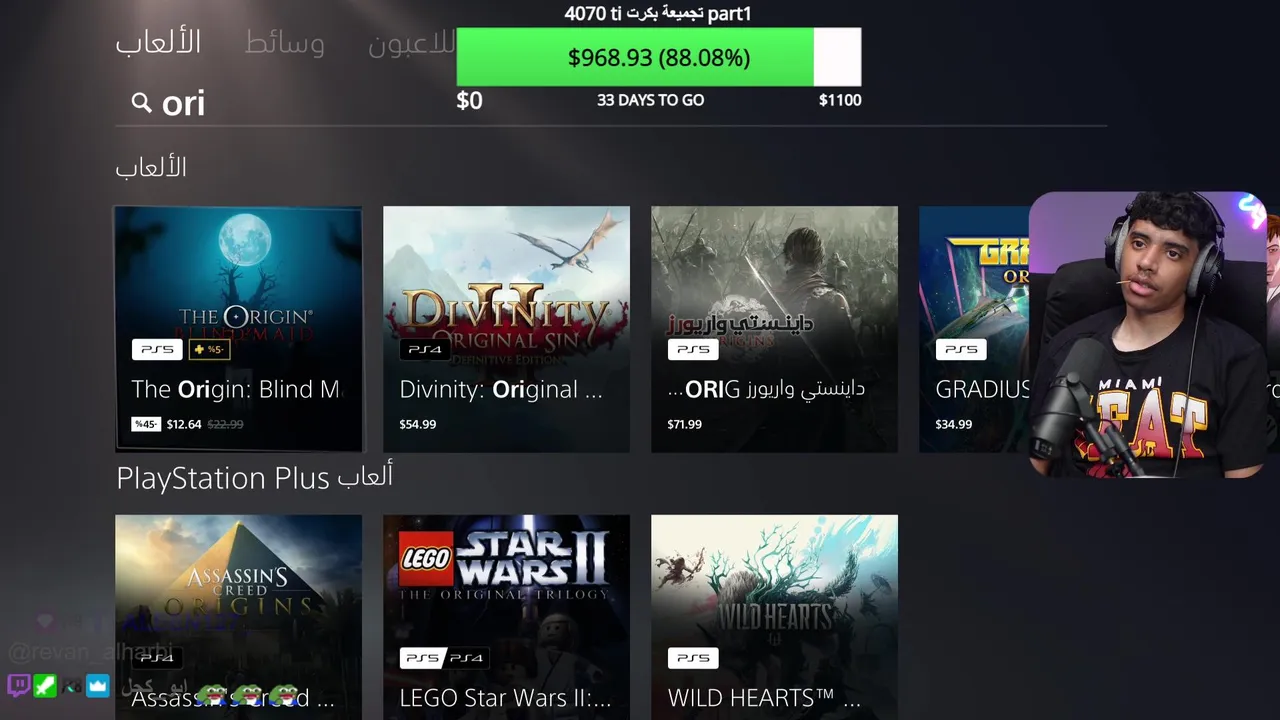Open Divinity: Original Sin II game tile
Screen dimensions: 1280x720
point(506,329)
